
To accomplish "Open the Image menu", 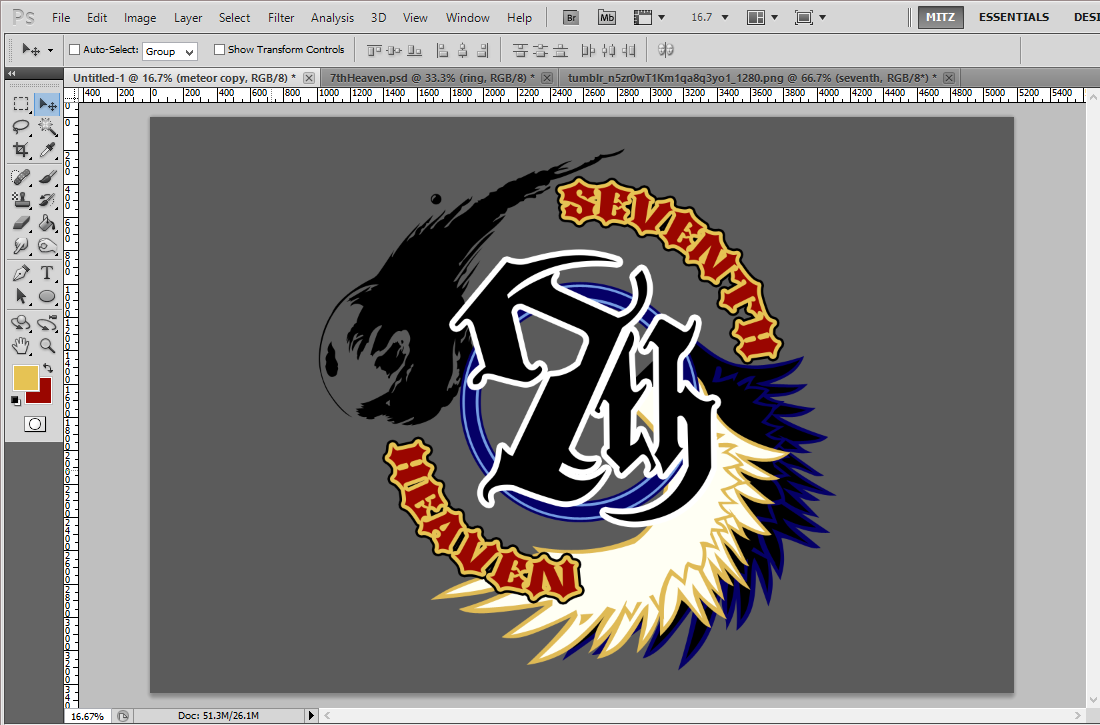I will pos(140,18).
